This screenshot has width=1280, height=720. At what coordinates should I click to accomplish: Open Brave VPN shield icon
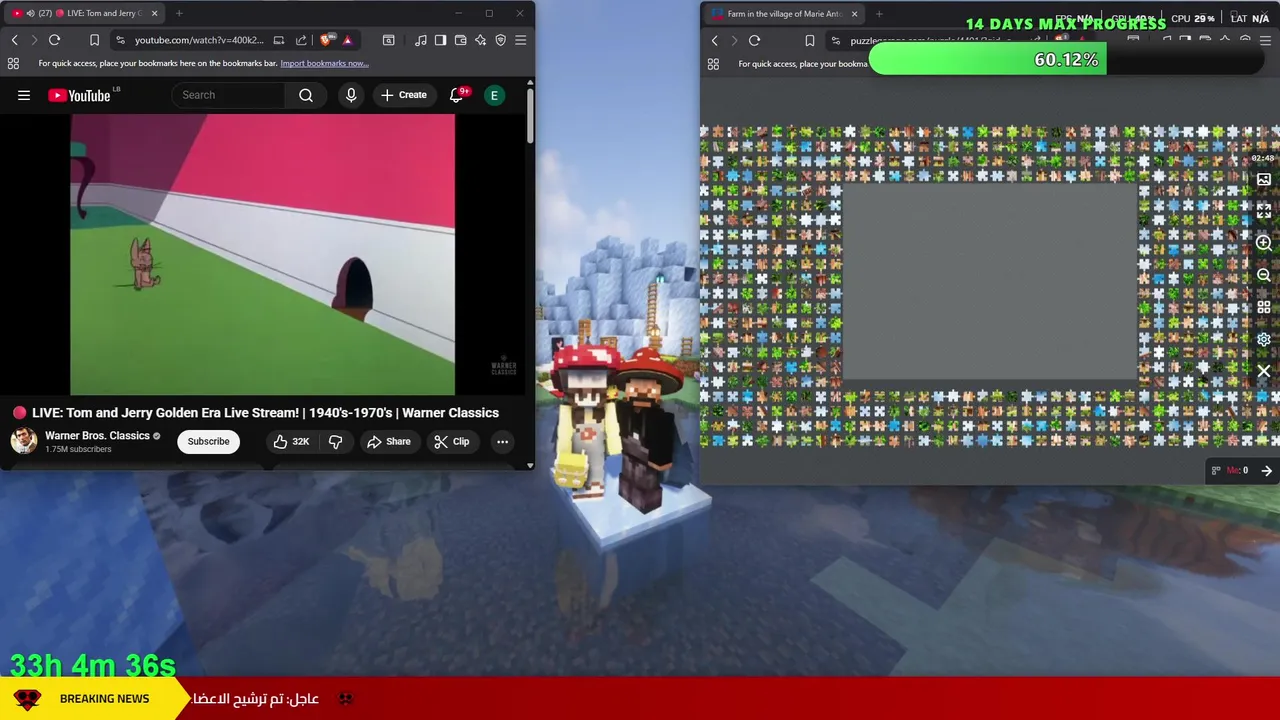click(x=501, y=40)
